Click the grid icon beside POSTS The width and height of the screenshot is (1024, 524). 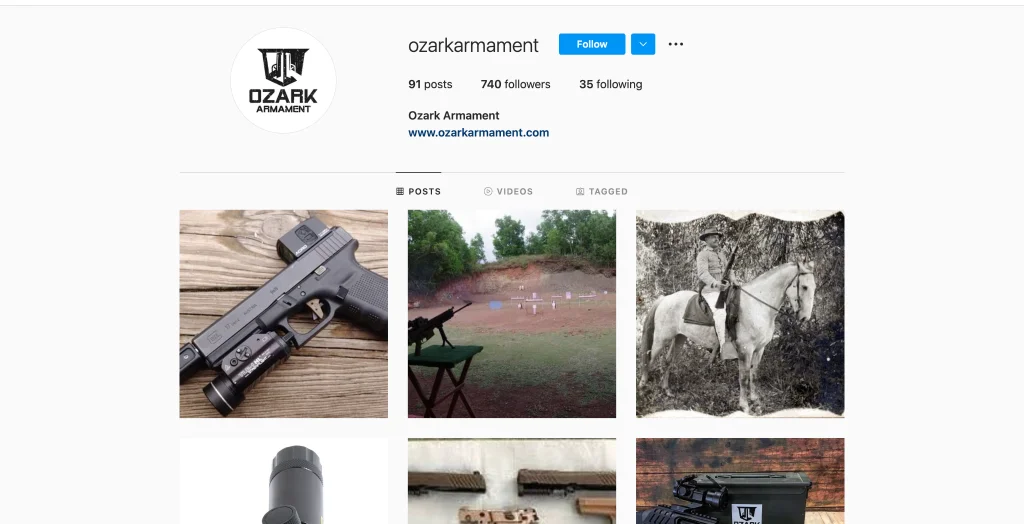[x=400, y=191]
